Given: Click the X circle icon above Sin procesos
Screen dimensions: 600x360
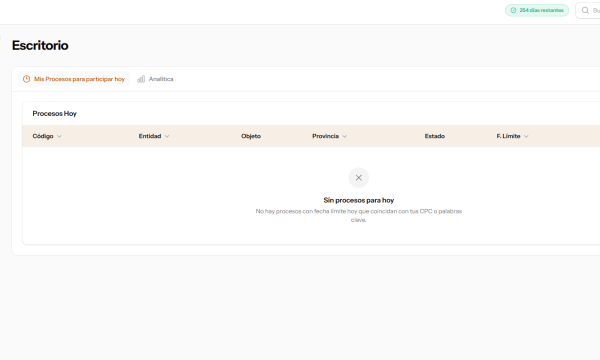Looking at the screenshot, I should coord(359,178).
